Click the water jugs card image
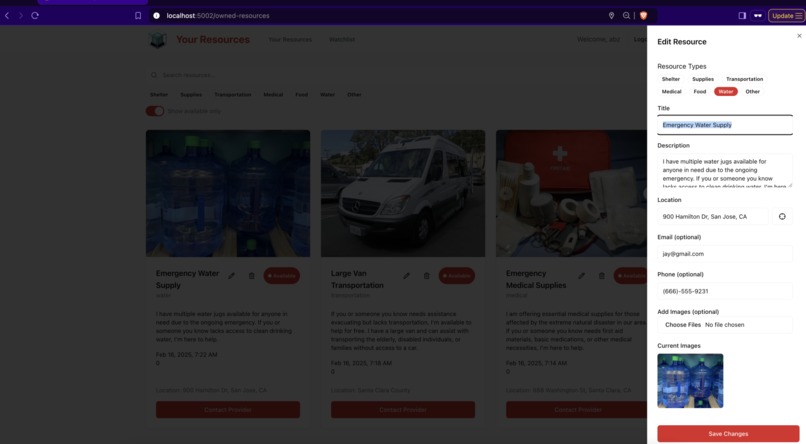Screen dimensions: 806x444 [228, 193]
